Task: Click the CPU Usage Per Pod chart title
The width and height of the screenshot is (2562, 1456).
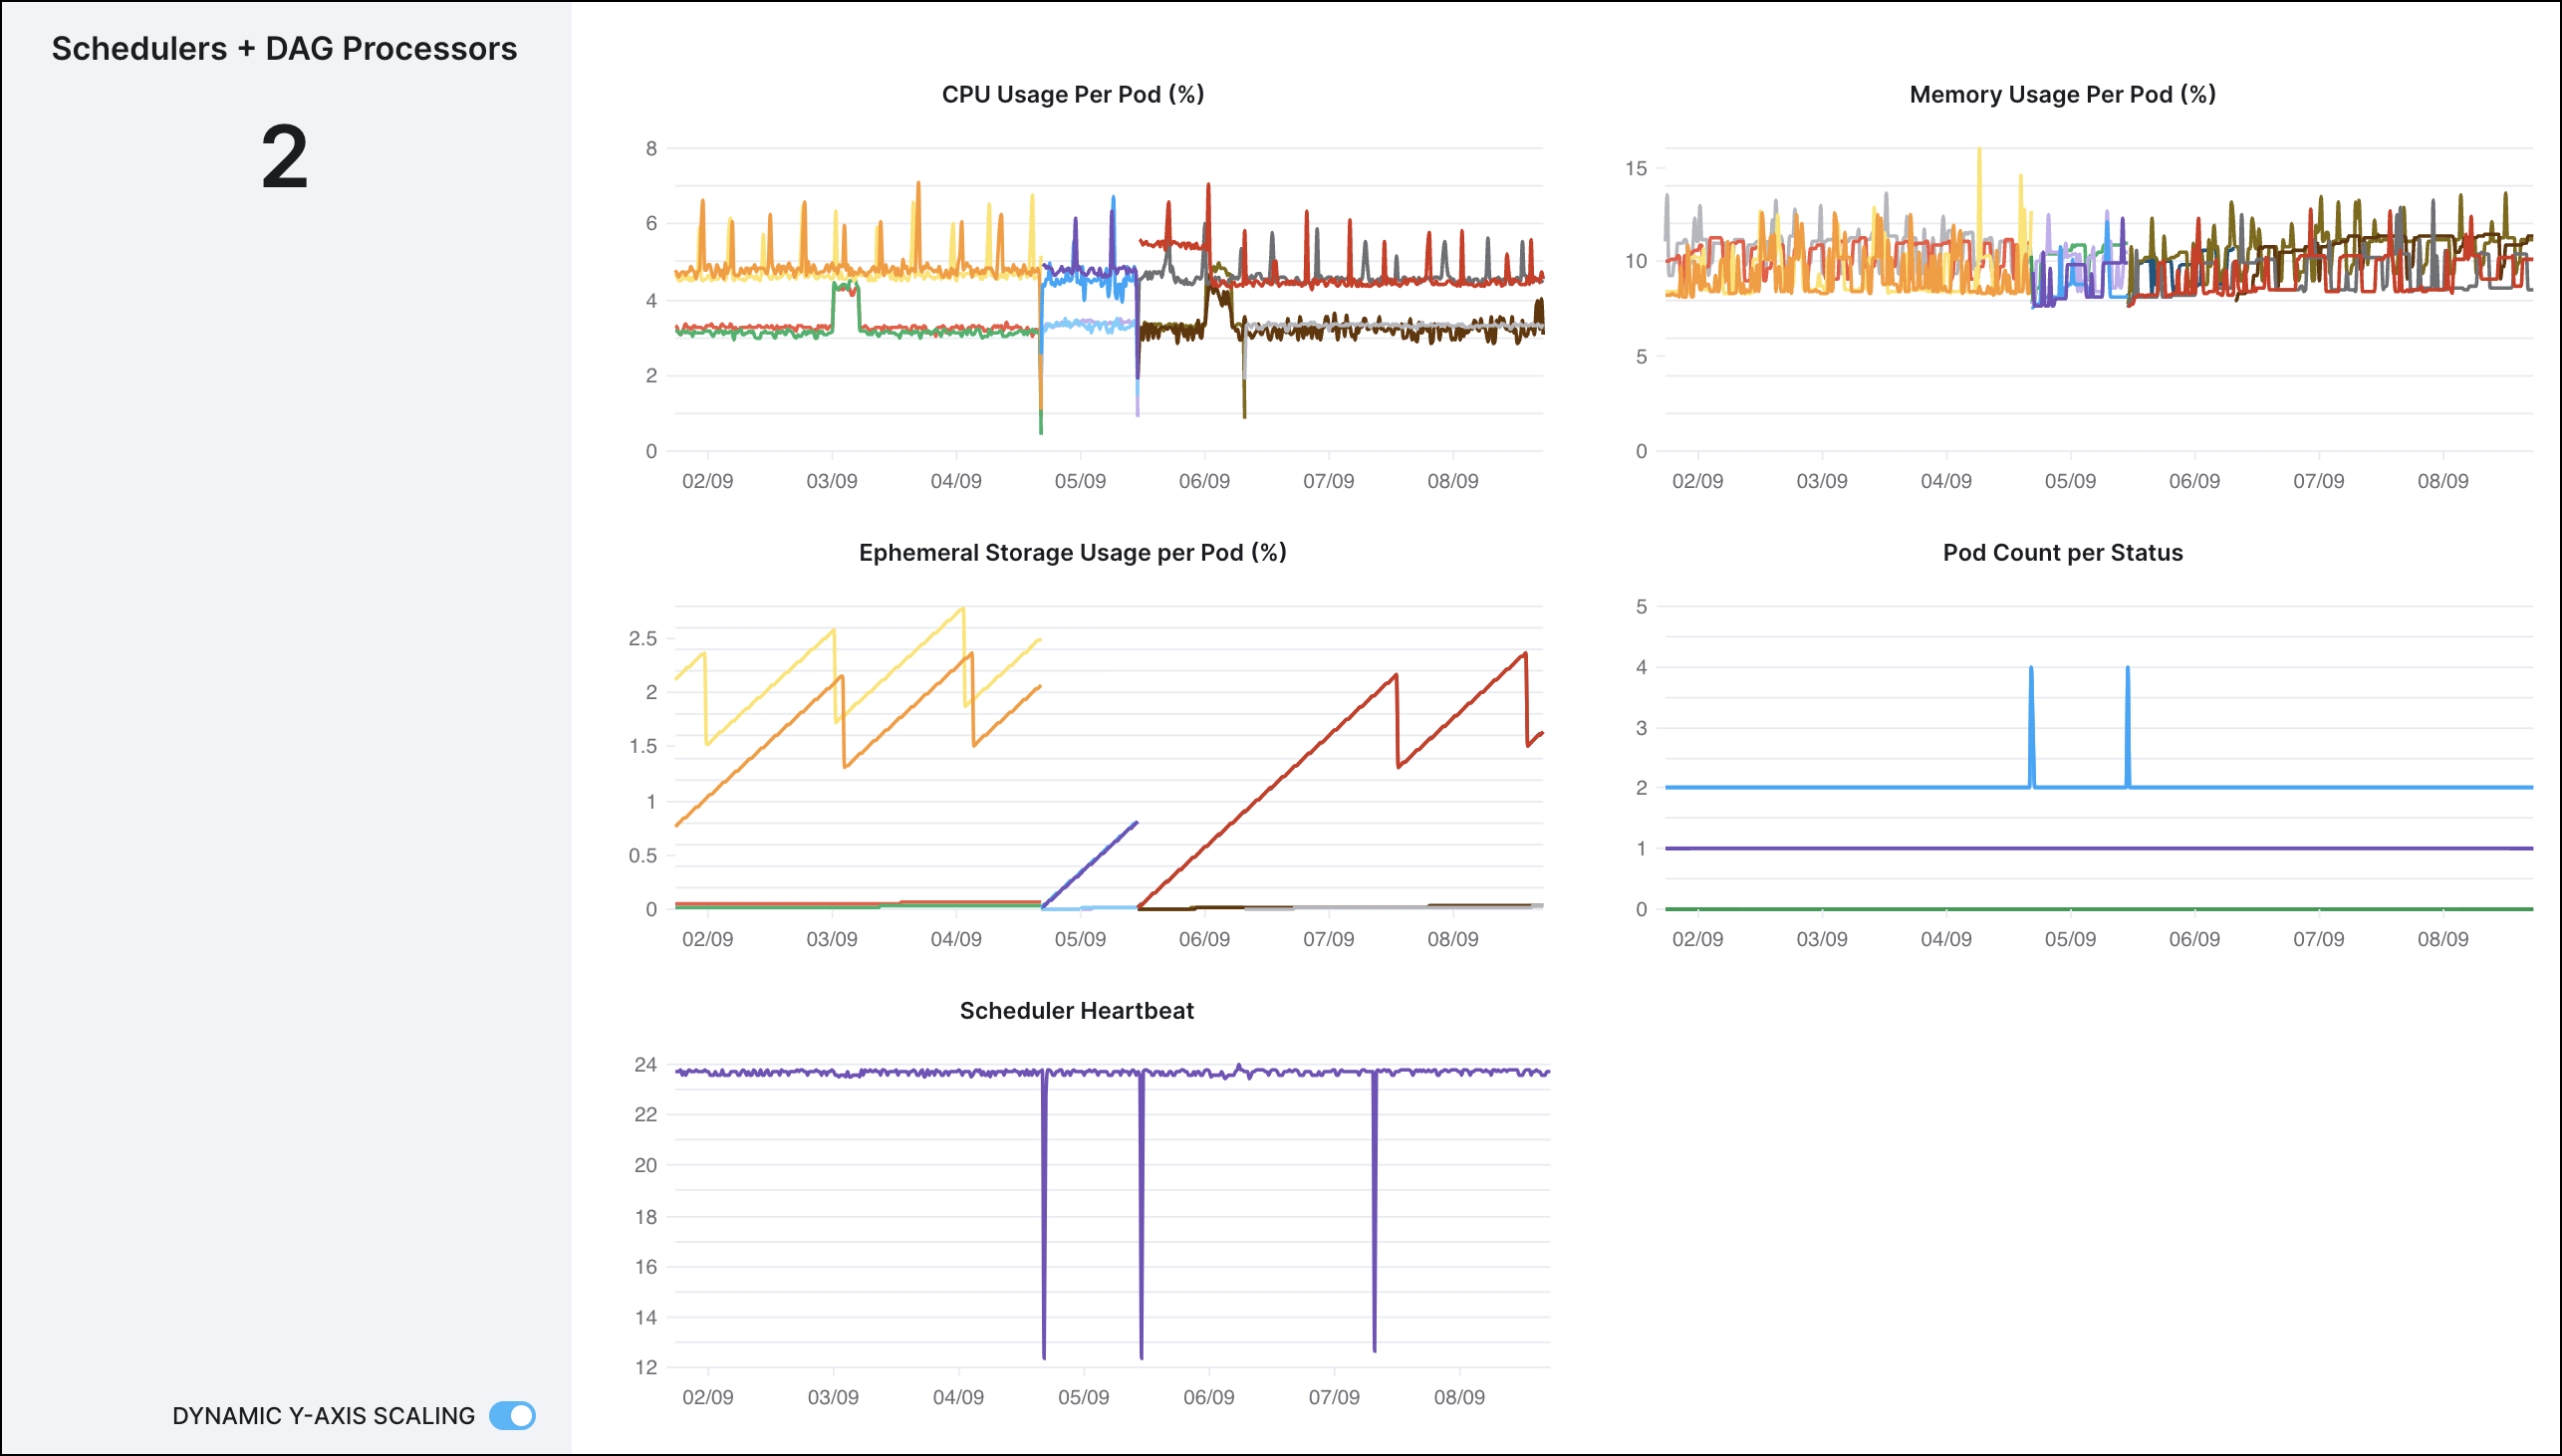Action: pos(1073,95)
